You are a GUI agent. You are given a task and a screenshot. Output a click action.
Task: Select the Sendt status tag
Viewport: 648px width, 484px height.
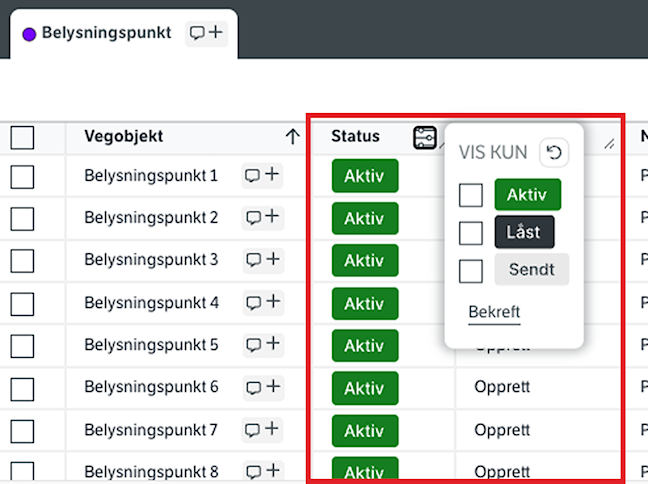(x=531, y=270)
